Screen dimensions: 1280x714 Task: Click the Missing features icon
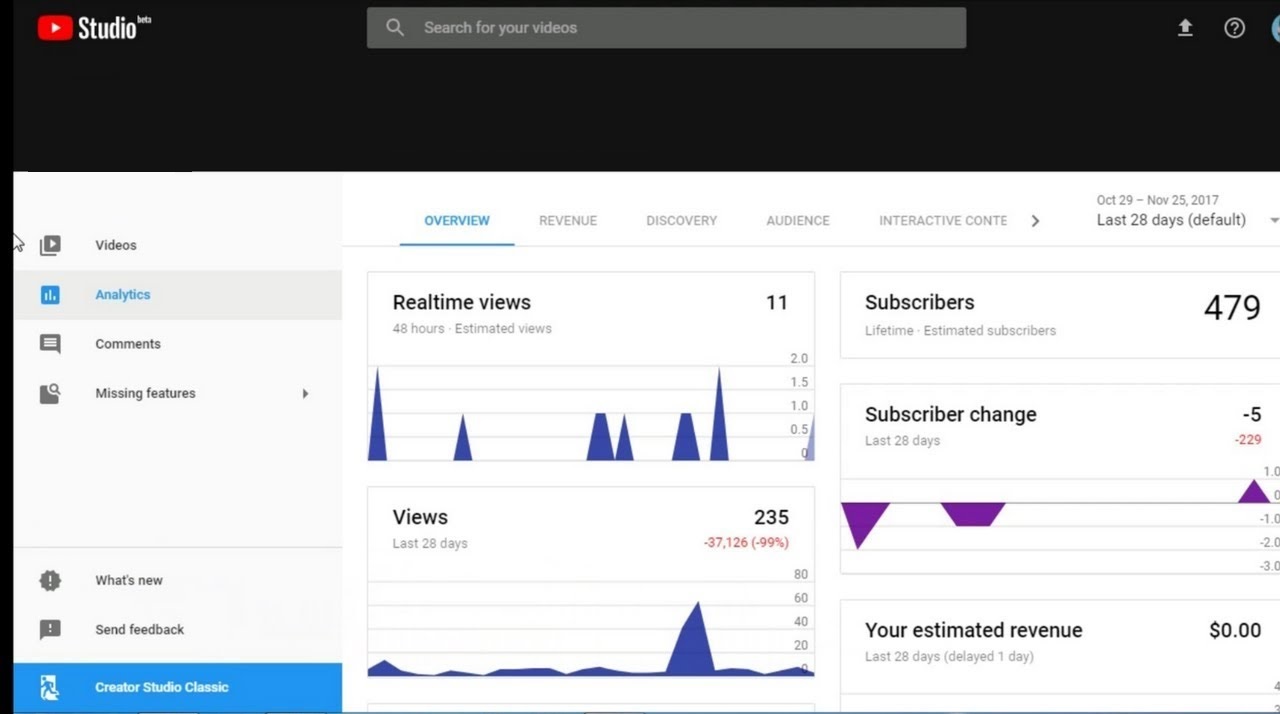coord(50,393)
